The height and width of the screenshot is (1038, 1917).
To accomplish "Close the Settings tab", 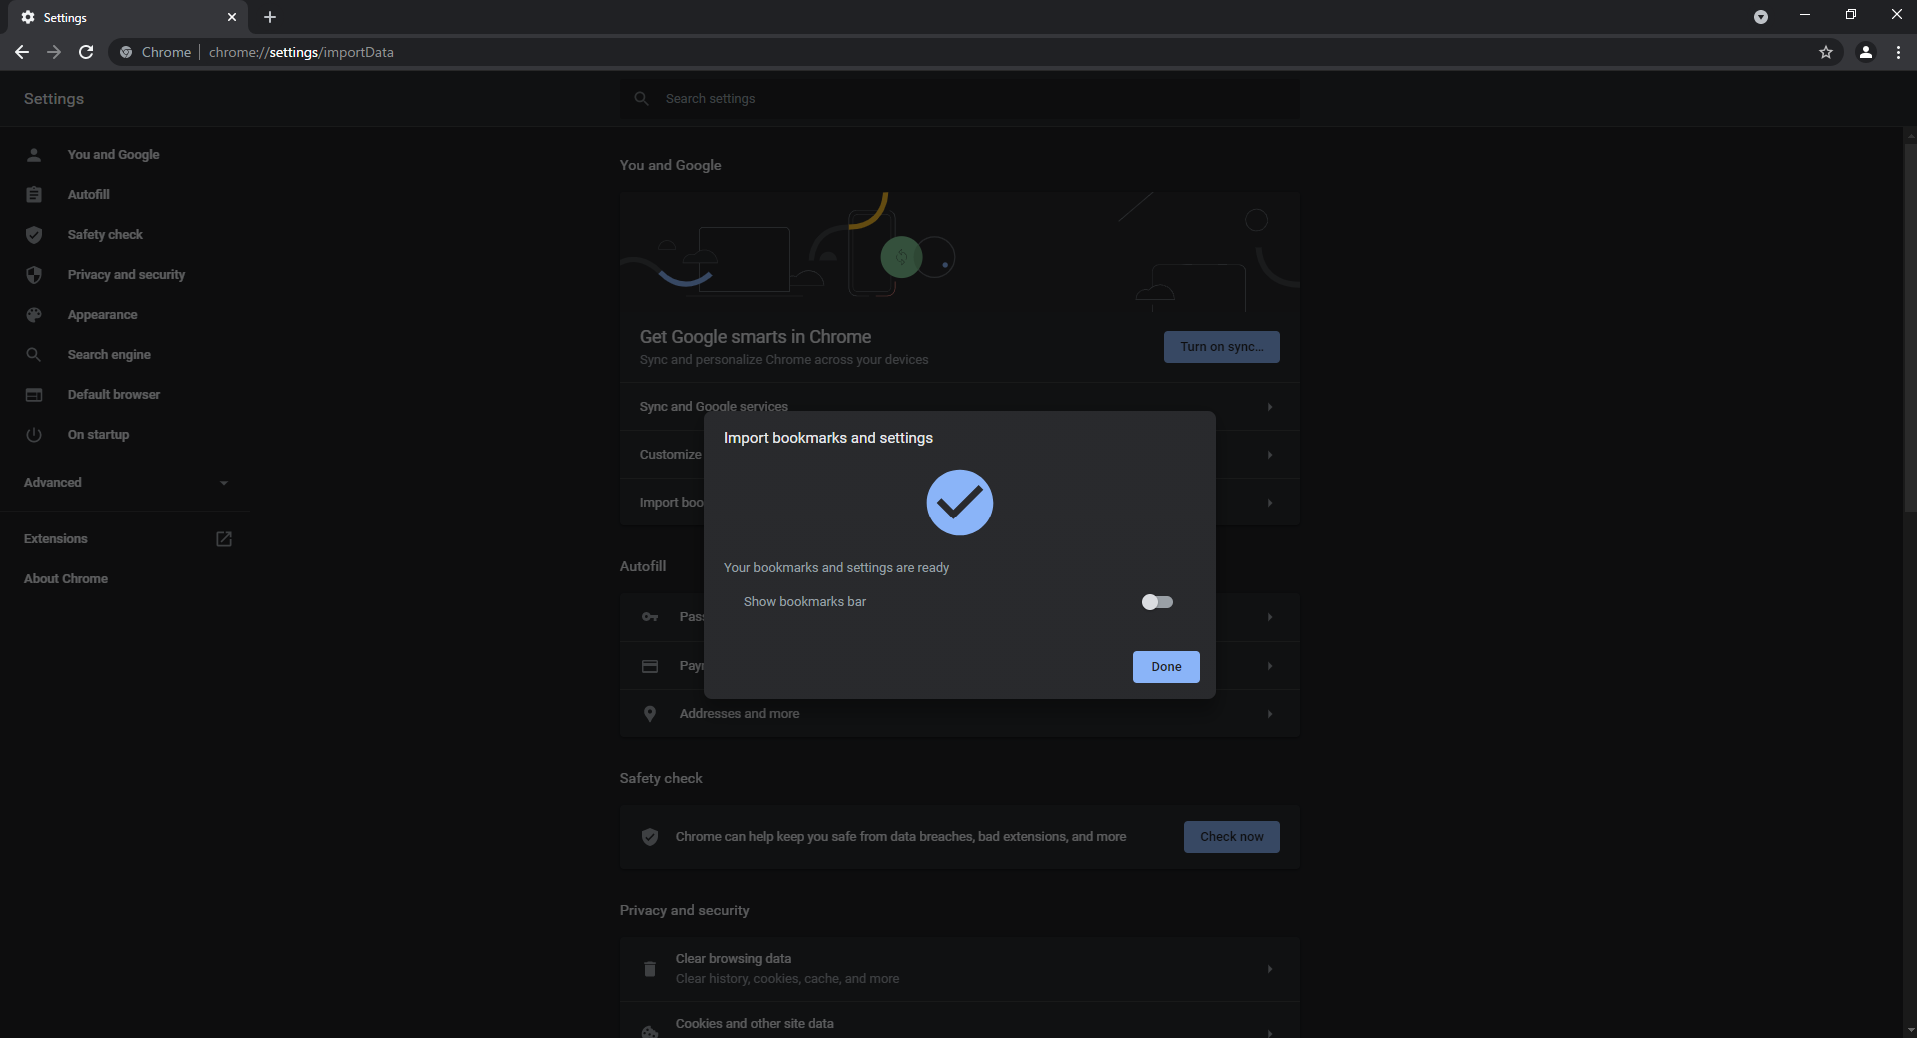I will pyautogui.click(x=232, y=17).
